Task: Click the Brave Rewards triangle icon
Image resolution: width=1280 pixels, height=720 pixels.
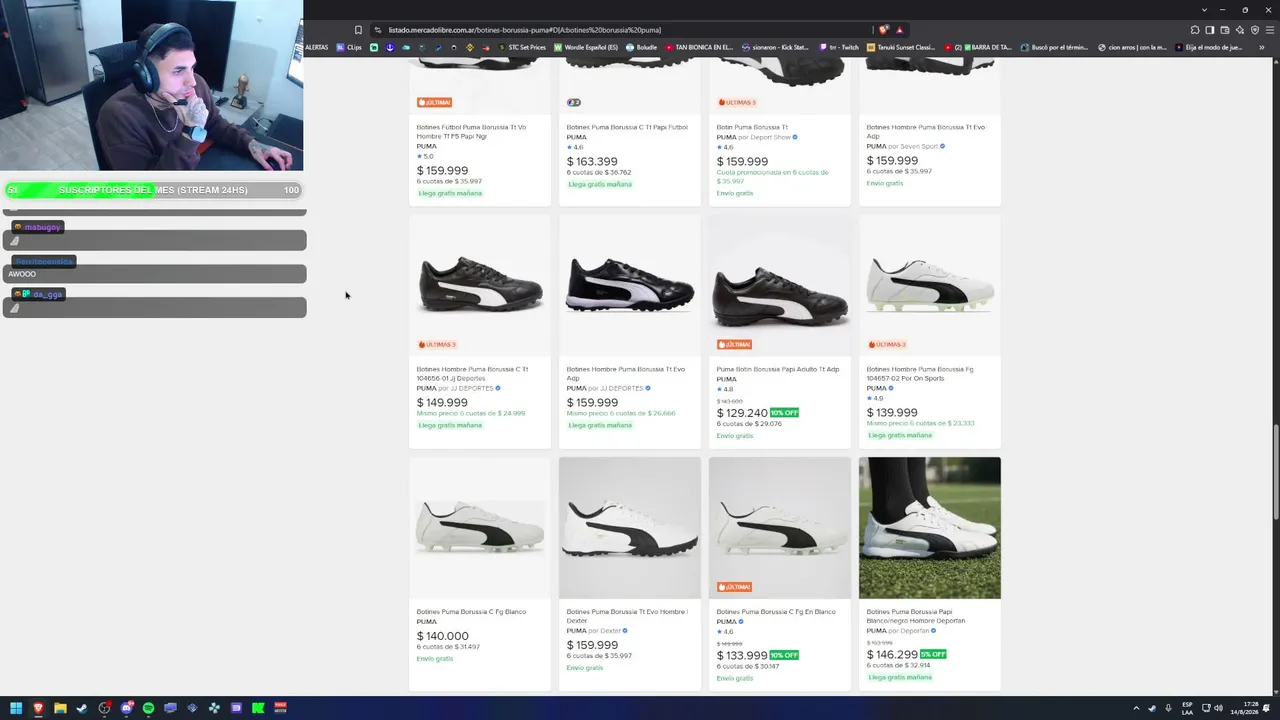Action: pos(899,30)
